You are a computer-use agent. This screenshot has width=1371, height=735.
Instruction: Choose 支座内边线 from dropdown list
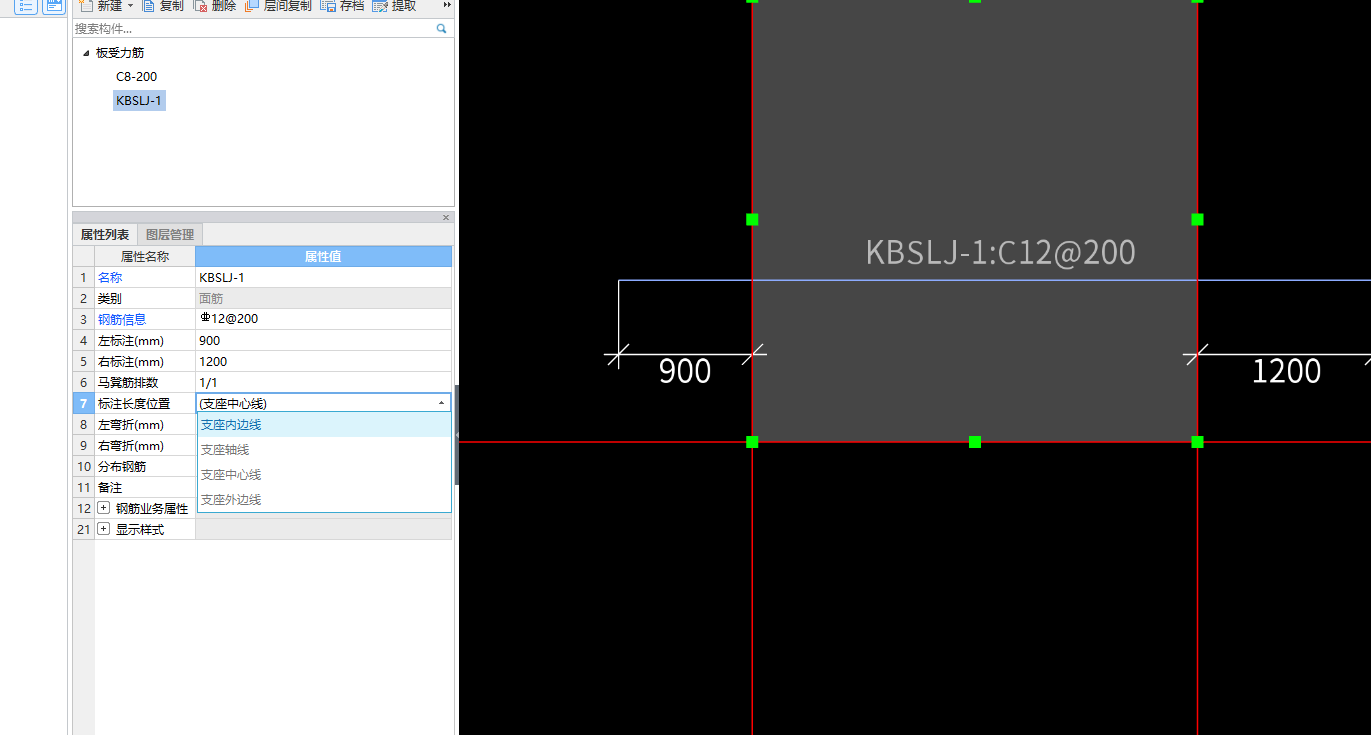point(324,425)
